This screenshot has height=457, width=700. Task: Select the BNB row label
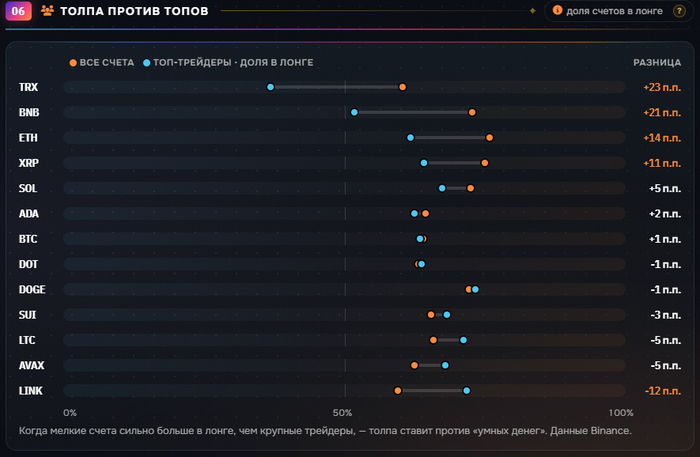pyautogui.click(x=29, y=112)
